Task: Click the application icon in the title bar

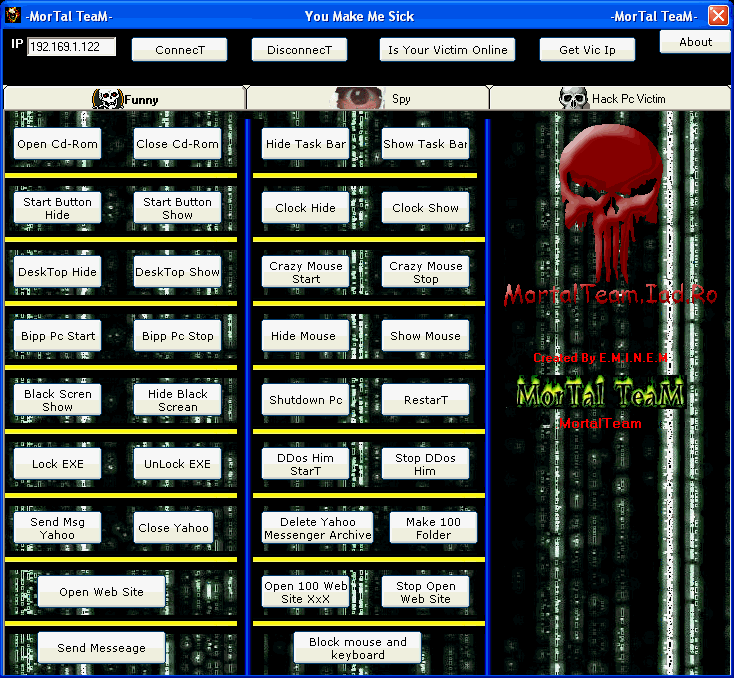Action: (x=13, y=16)
